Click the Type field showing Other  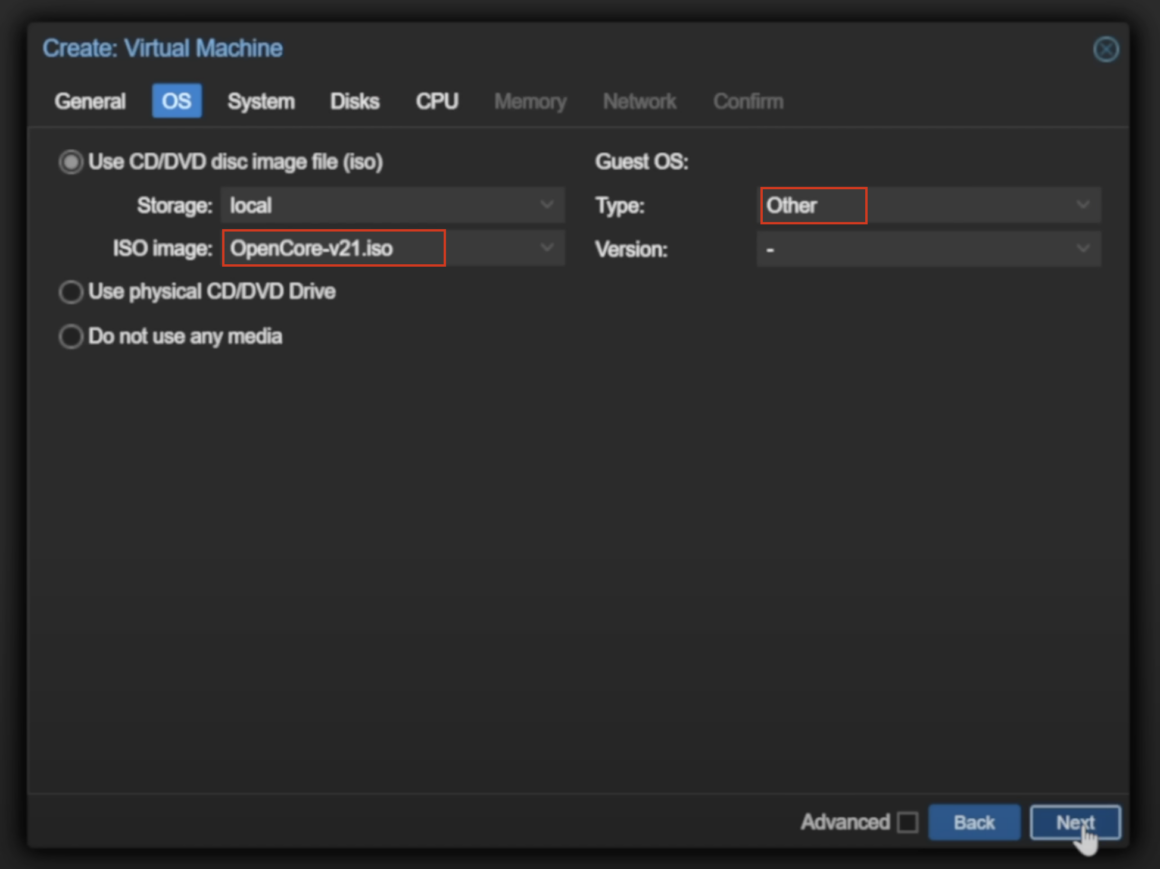928,205
